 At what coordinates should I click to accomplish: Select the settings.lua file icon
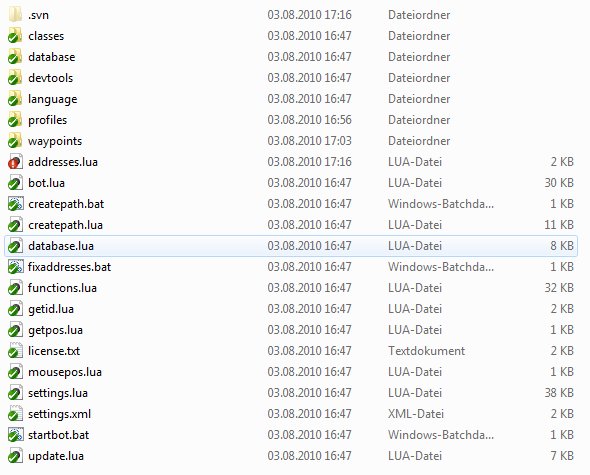coord(15,393)
